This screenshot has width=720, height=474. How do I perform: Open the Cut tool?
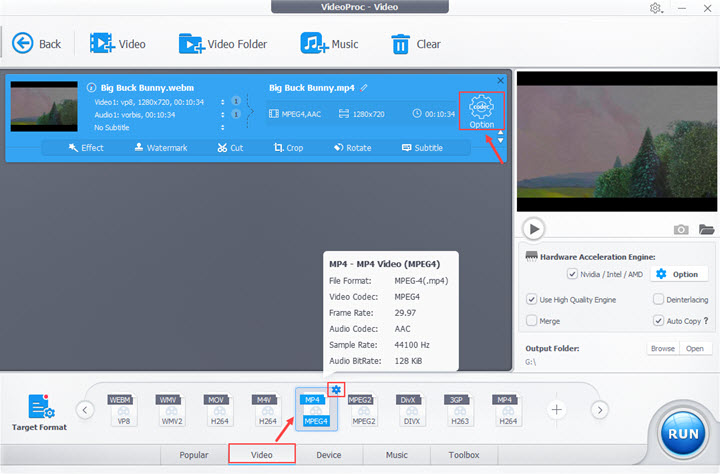230,148
